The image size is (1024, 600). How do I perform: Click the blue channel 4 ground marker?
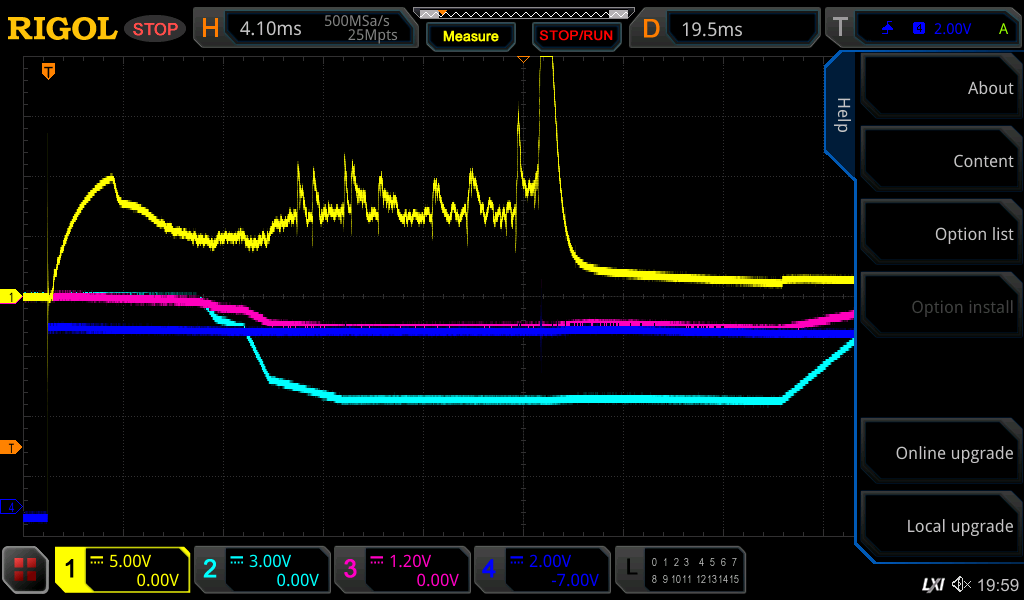click(x=12, y=508)
